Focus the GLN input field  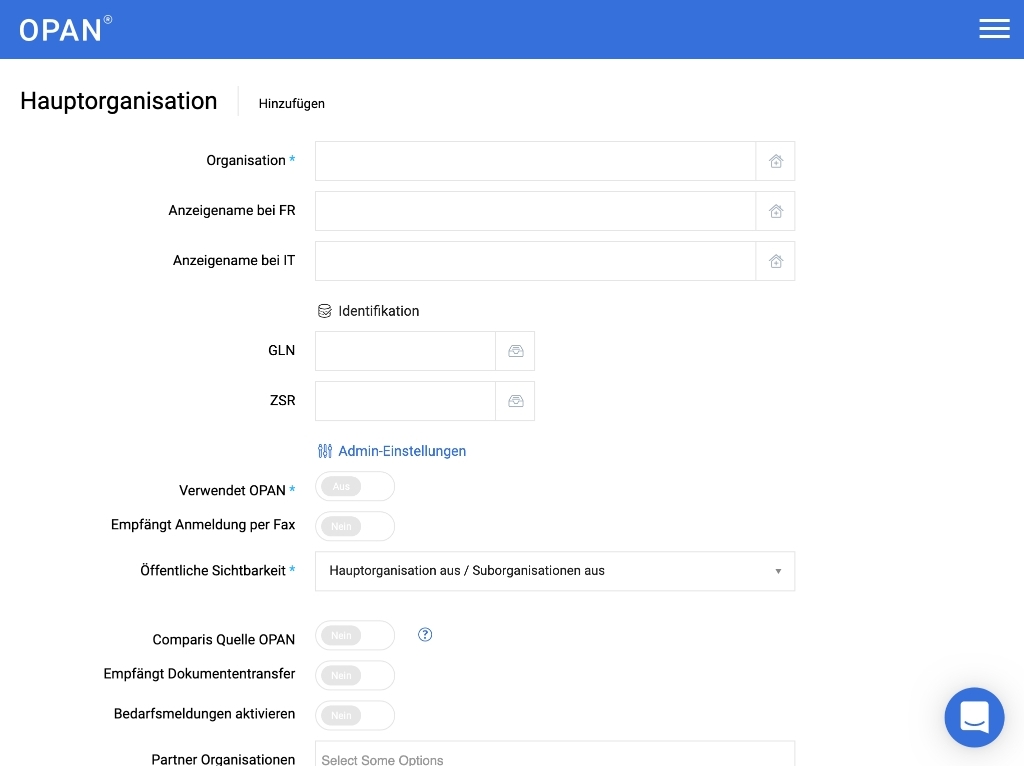[405, 351]
